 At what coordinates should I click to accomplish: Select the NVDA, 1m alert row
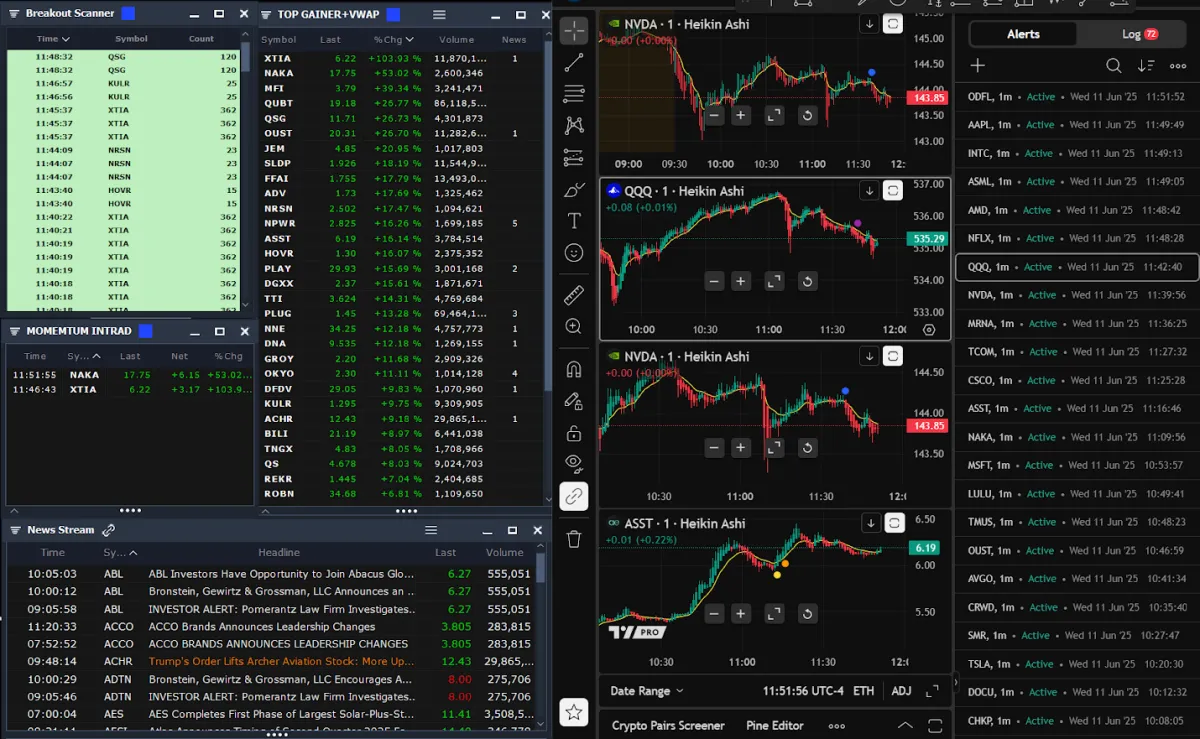point(1077,295)
